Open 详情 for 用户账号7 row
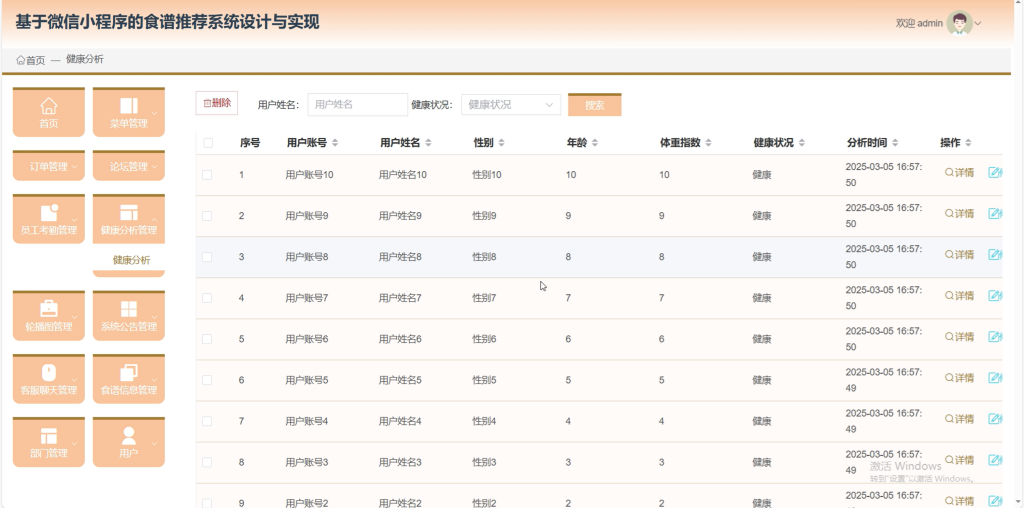This screenshot has width=1024, height=508. click(959, 296)
